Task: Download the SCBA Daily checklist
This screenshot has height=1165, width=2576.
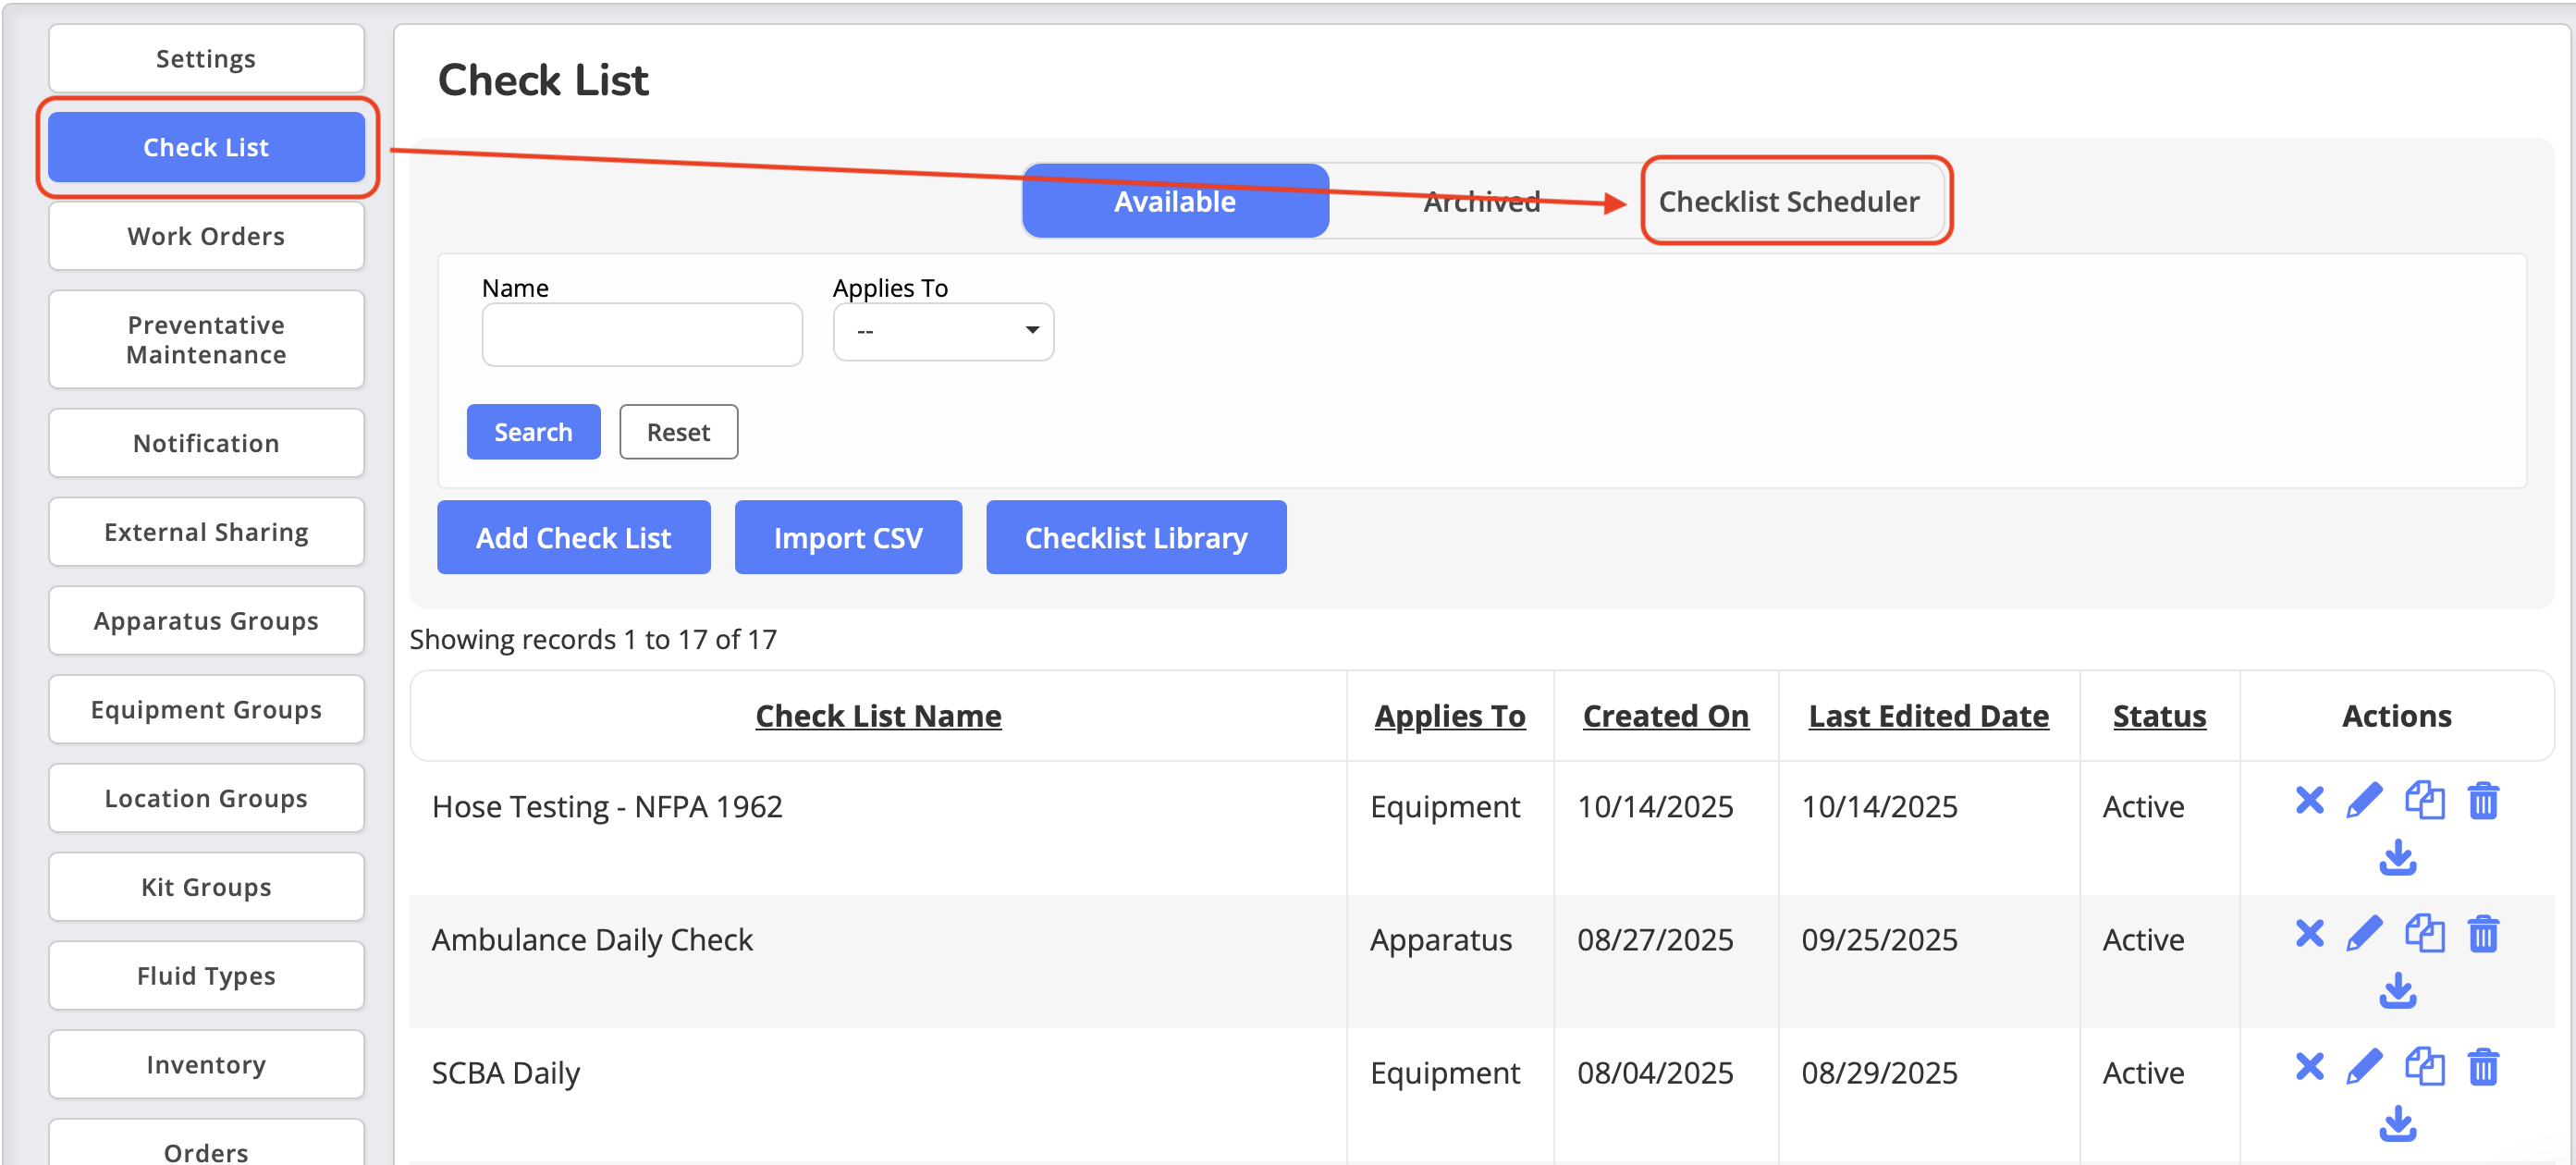Action: point(2397,1123)
